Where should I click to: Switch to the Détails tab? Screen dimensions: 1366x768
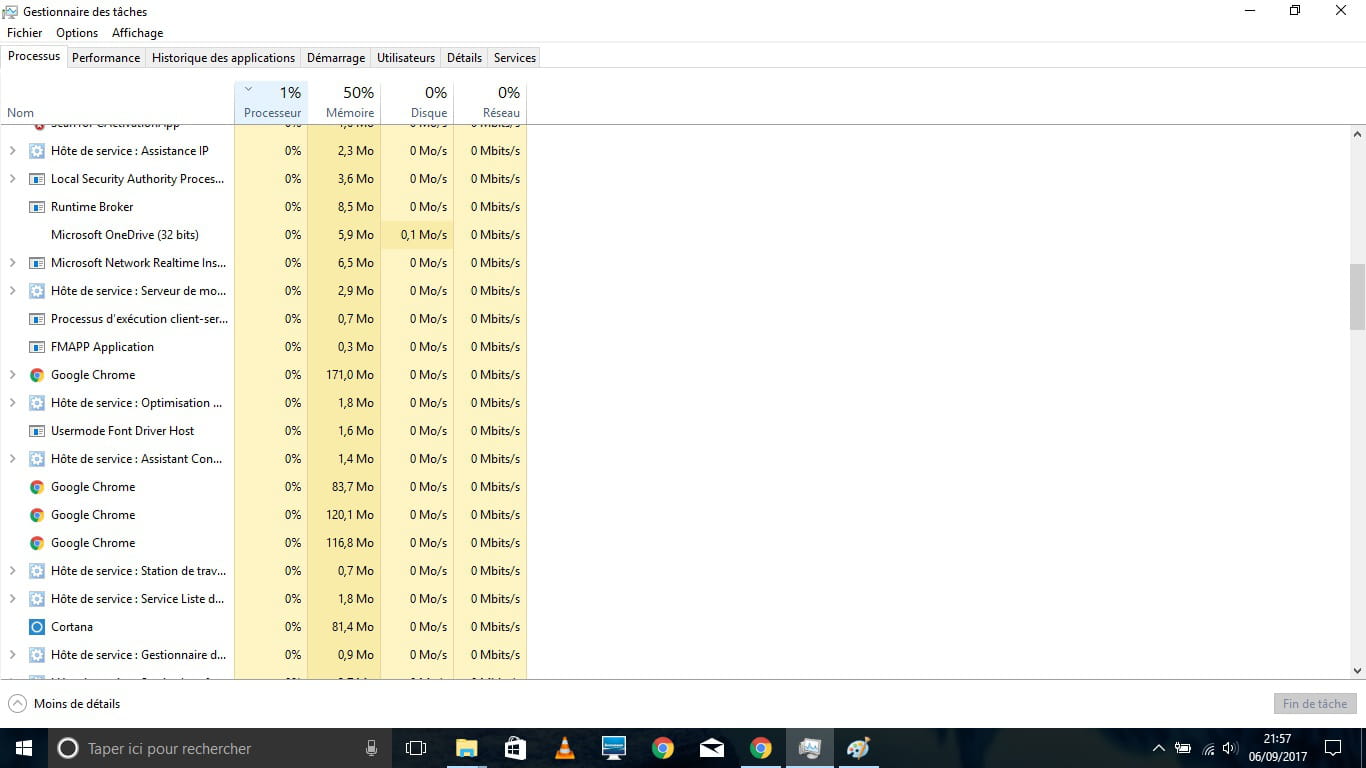(x=464, y=58)
